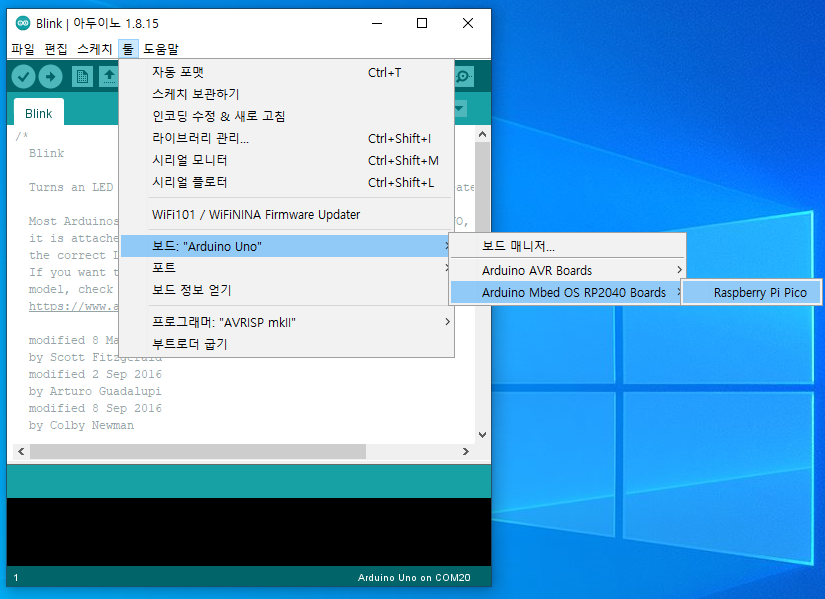Open the tab dropdown arrow at right

(460, 109)
